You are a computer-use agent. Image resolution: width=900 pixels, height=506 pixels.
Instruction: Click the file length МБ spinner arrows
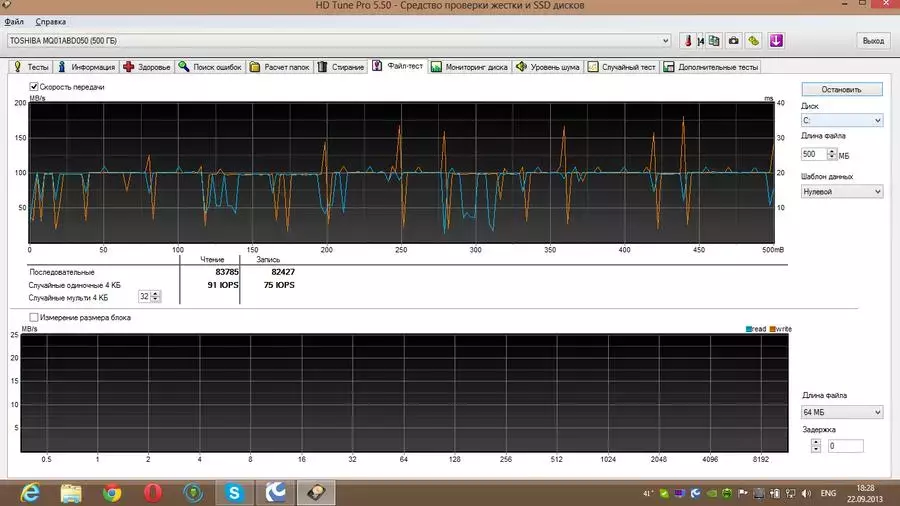point(832,154)
